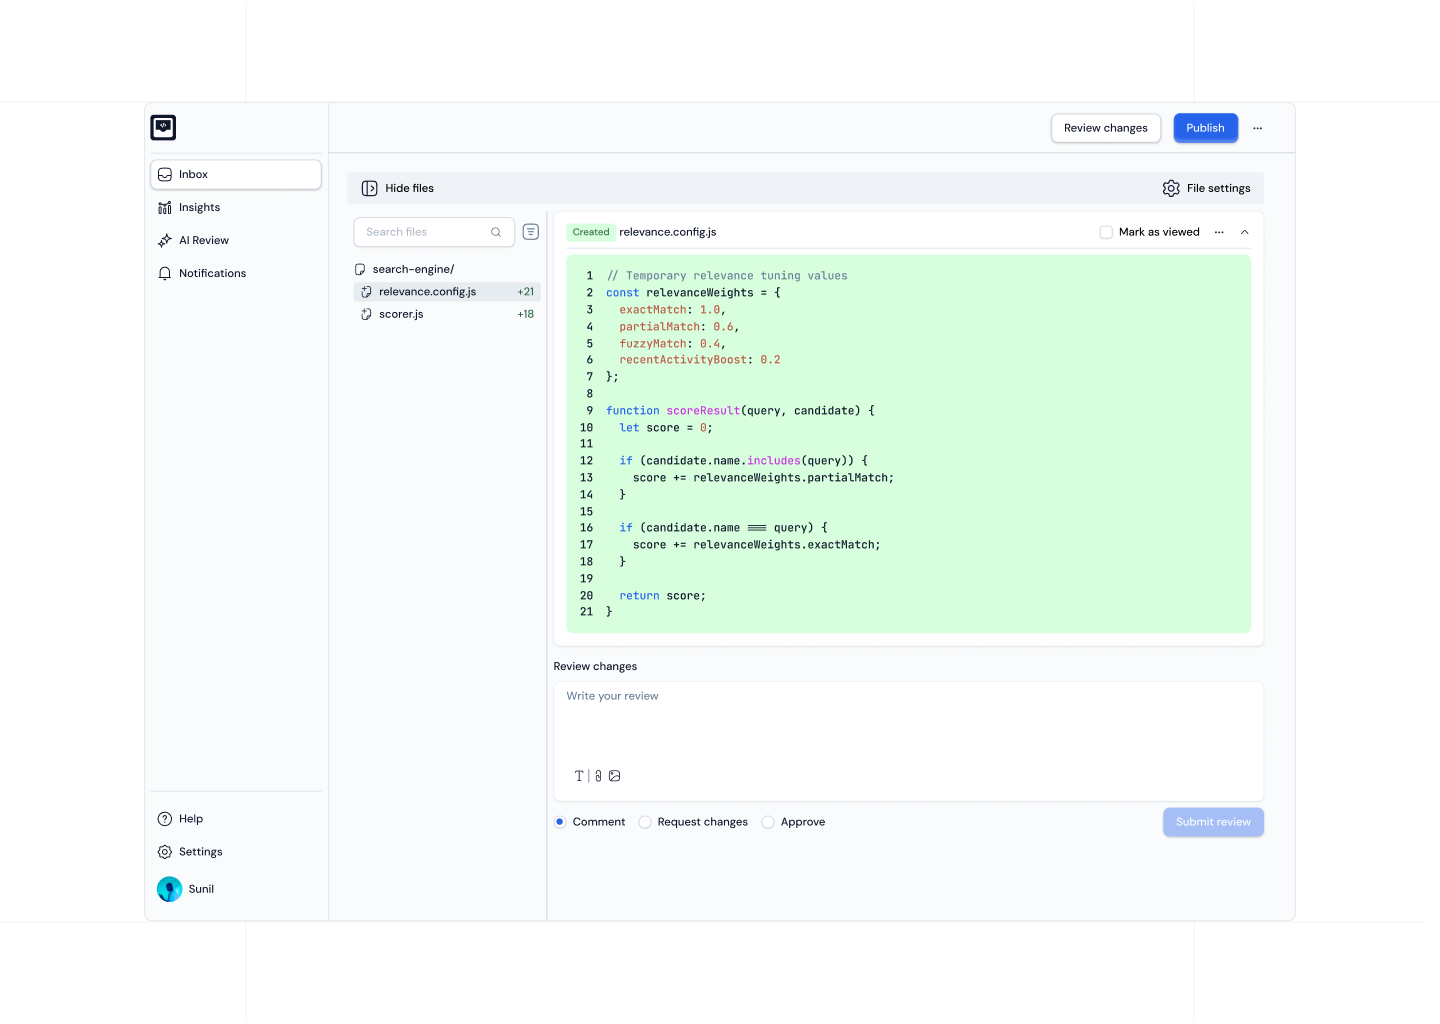Click the relevance.config.js diff header filename
Viewport: 1440px width, 1024px height.
[x=668, y=232]
